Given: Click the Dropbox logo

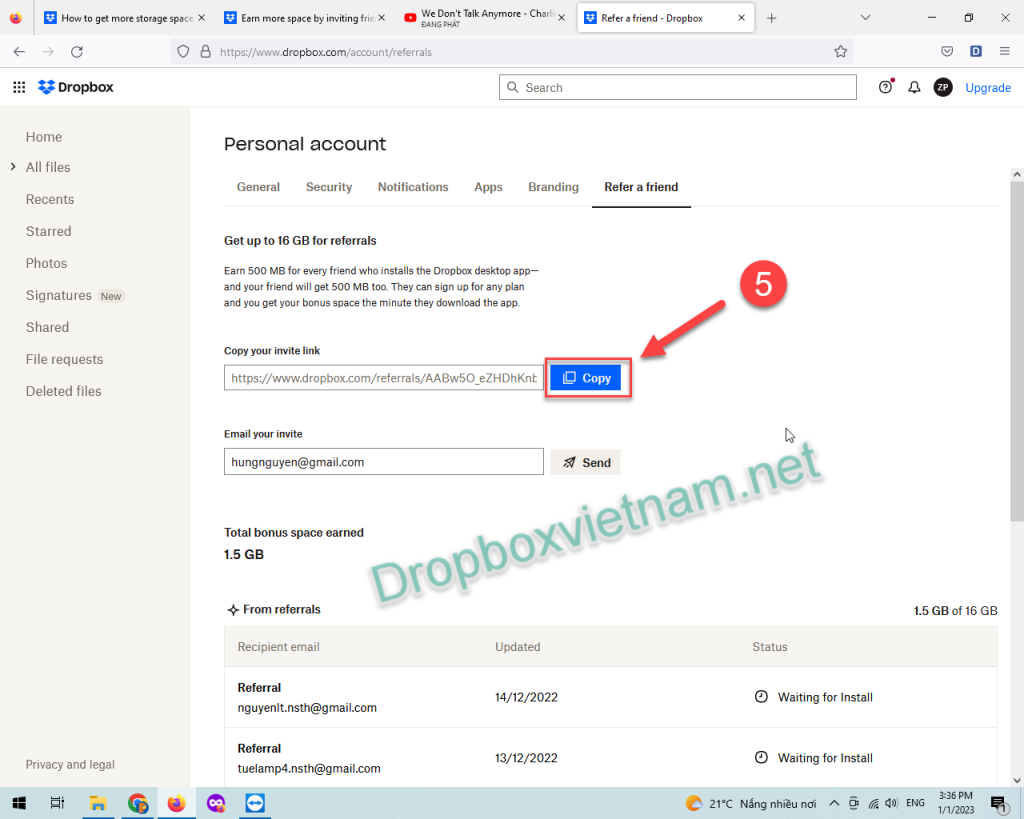Looking at the screenshot, I should point(76,87).
